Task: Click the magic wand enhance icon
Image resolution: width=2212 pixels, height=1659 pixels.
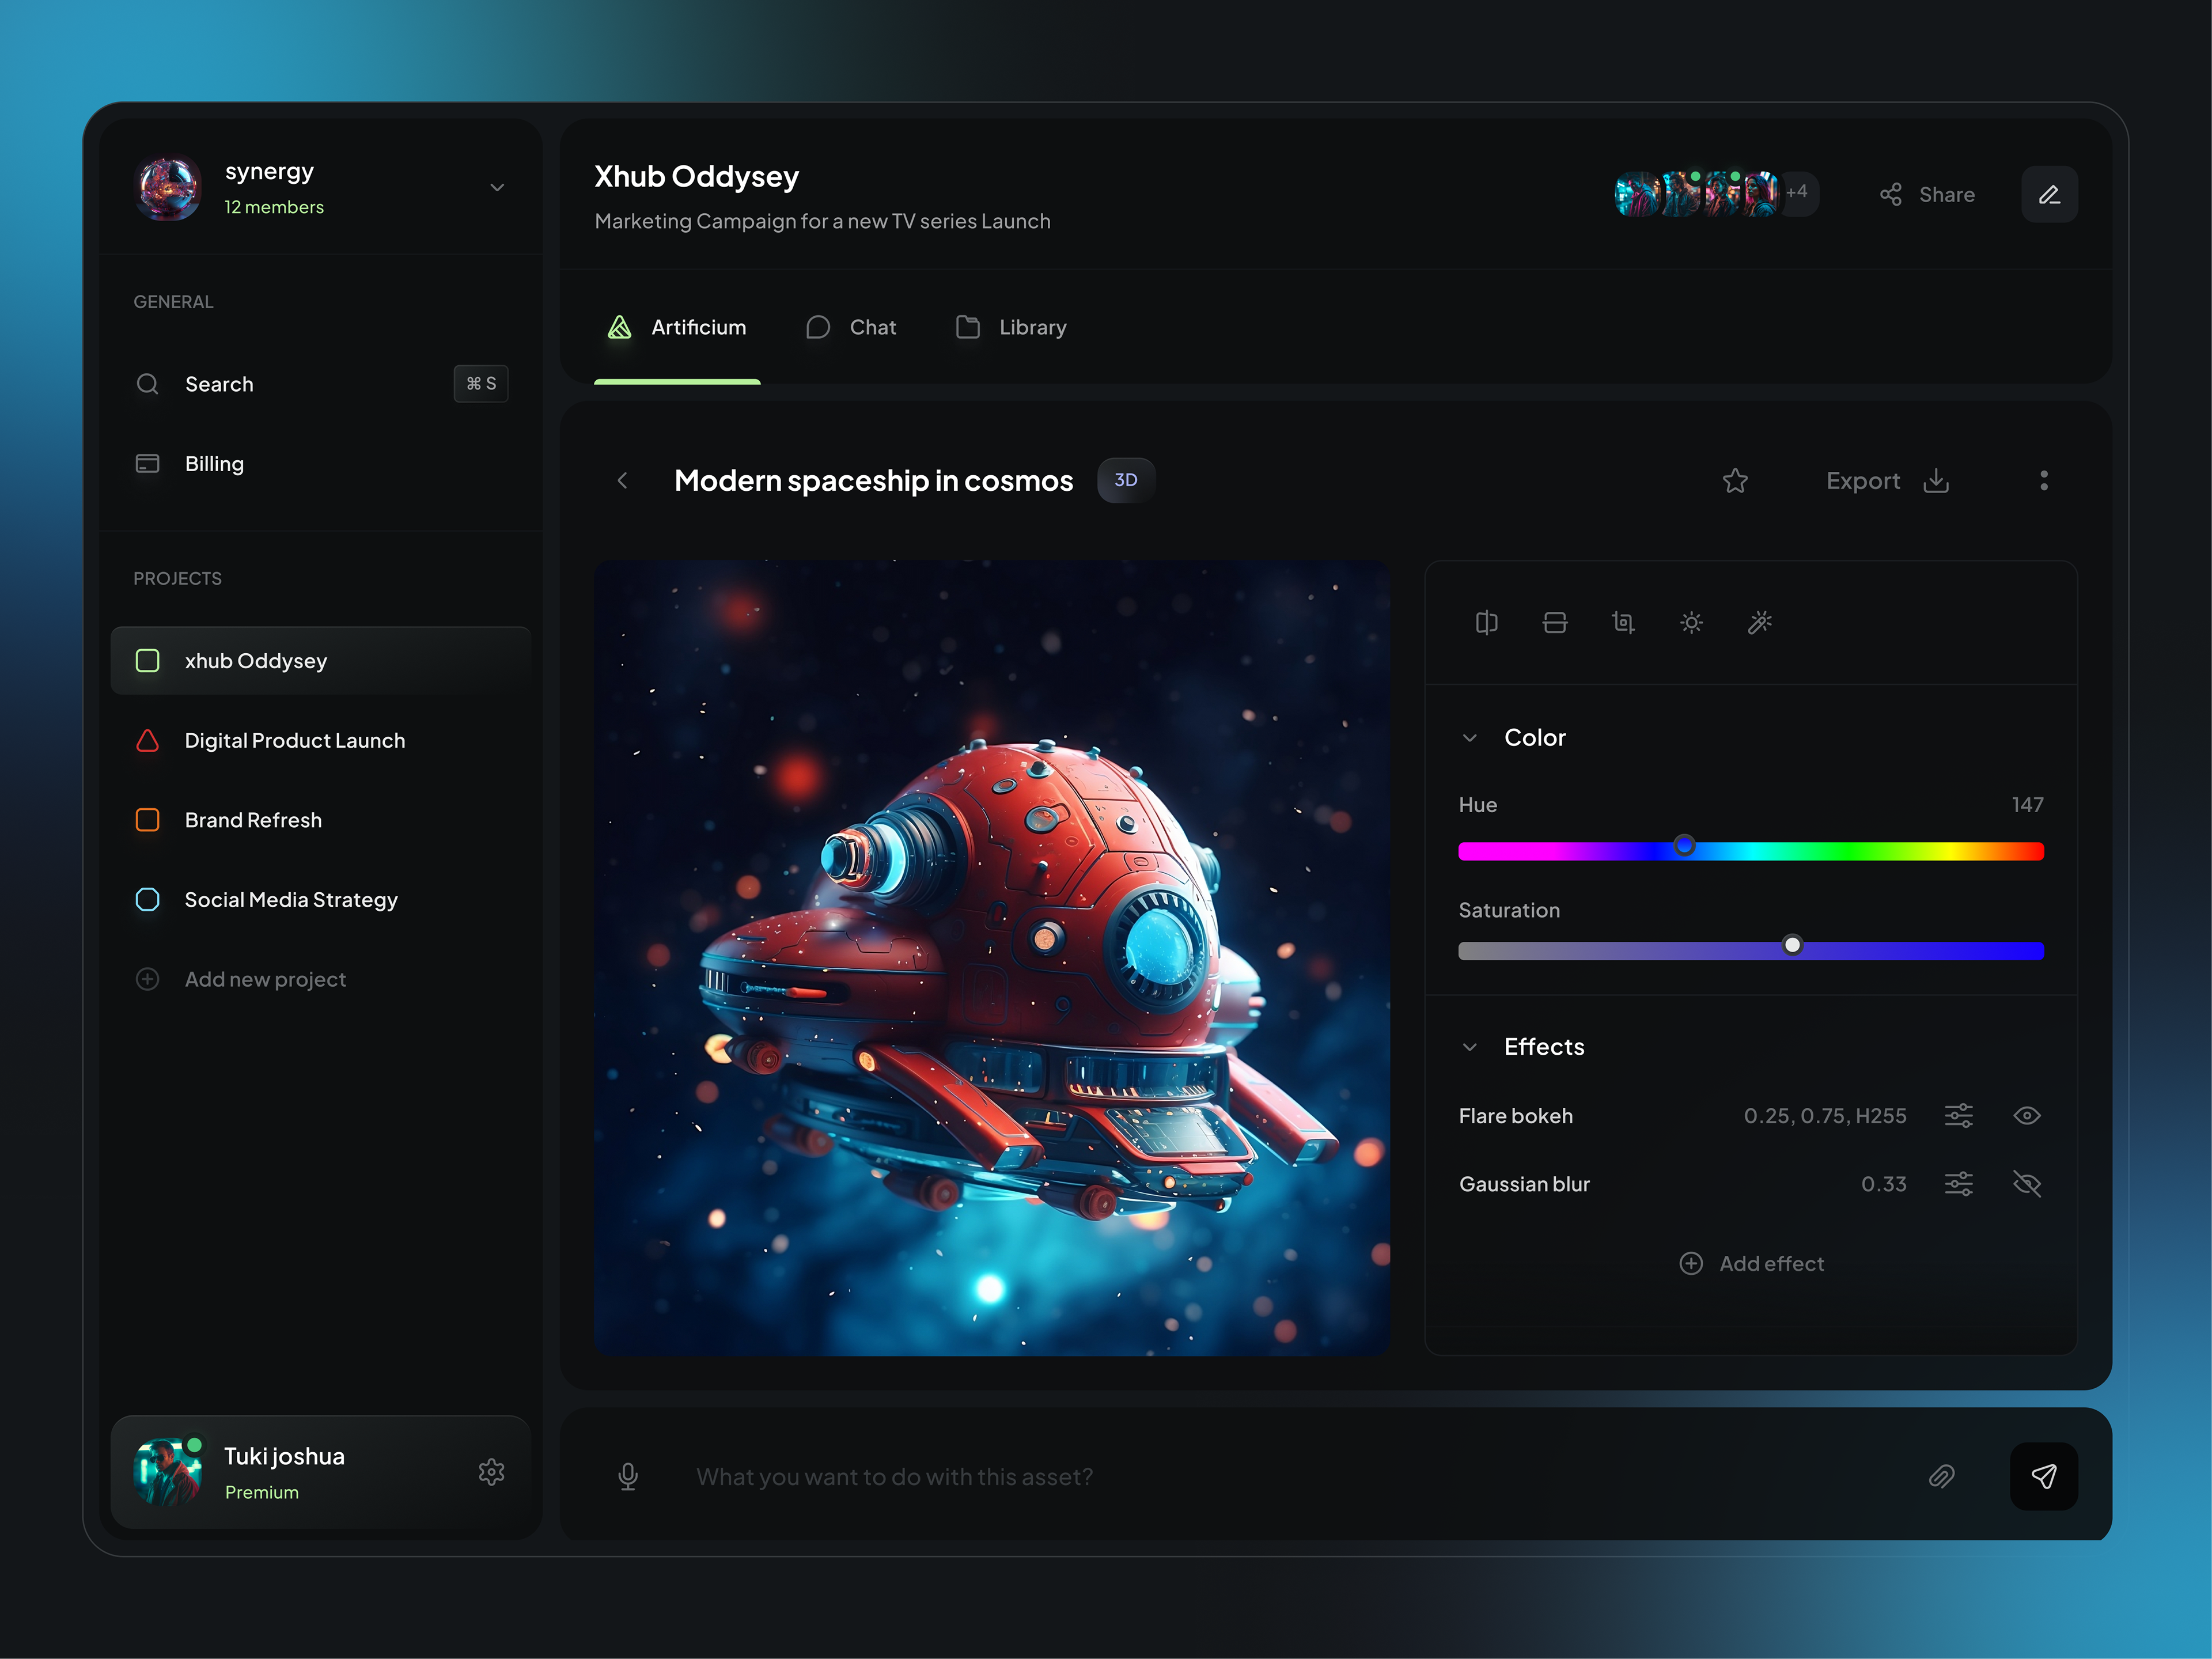Action: point(1759,623)
